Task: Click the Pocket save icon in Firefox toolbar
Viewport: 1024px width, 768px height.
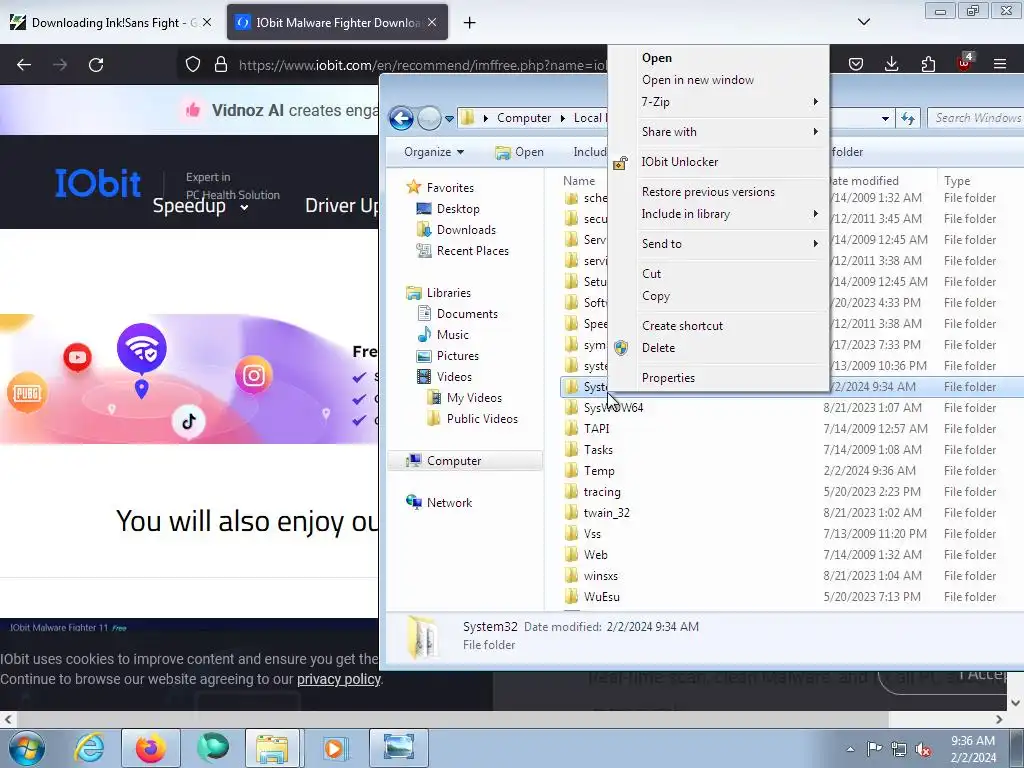Action: tap(856, 64)
